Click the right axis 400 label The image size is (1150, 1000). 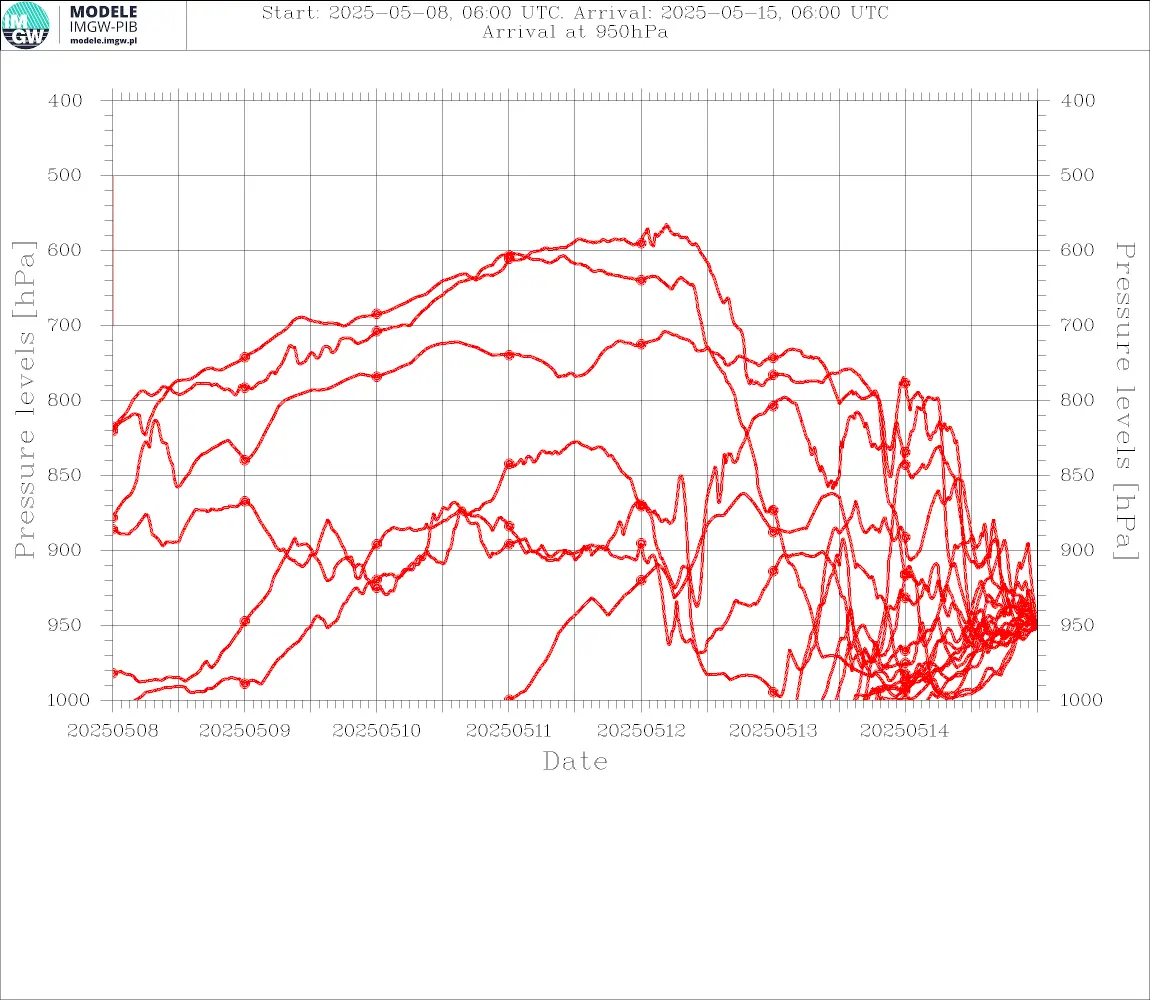pos(1078,101)
